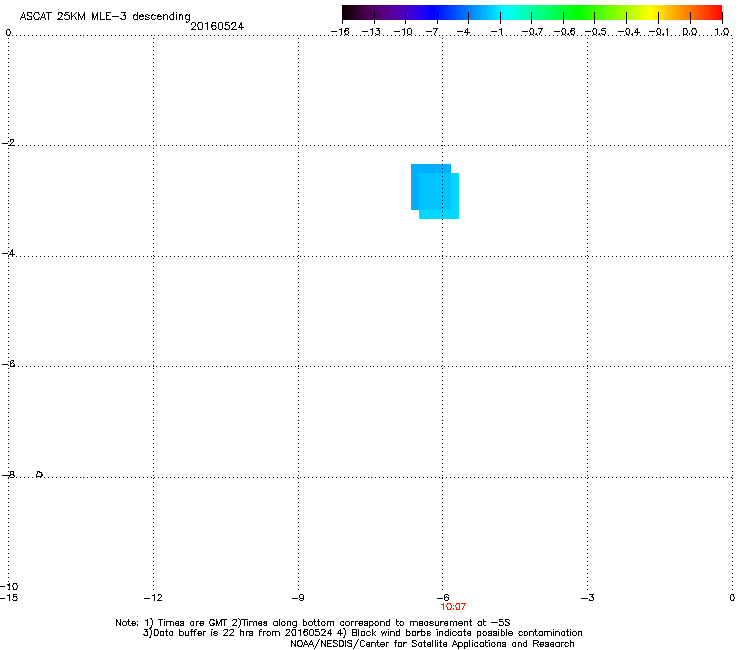
Task: Click the '-8' latitude axis label
Action: point(8,475)
